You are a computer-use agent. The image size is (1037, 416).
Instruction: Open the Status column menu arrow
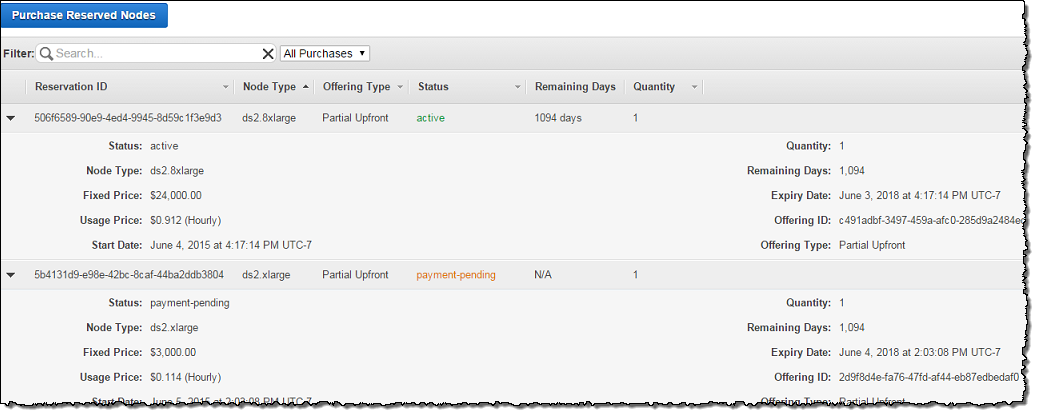click(518, 87)
